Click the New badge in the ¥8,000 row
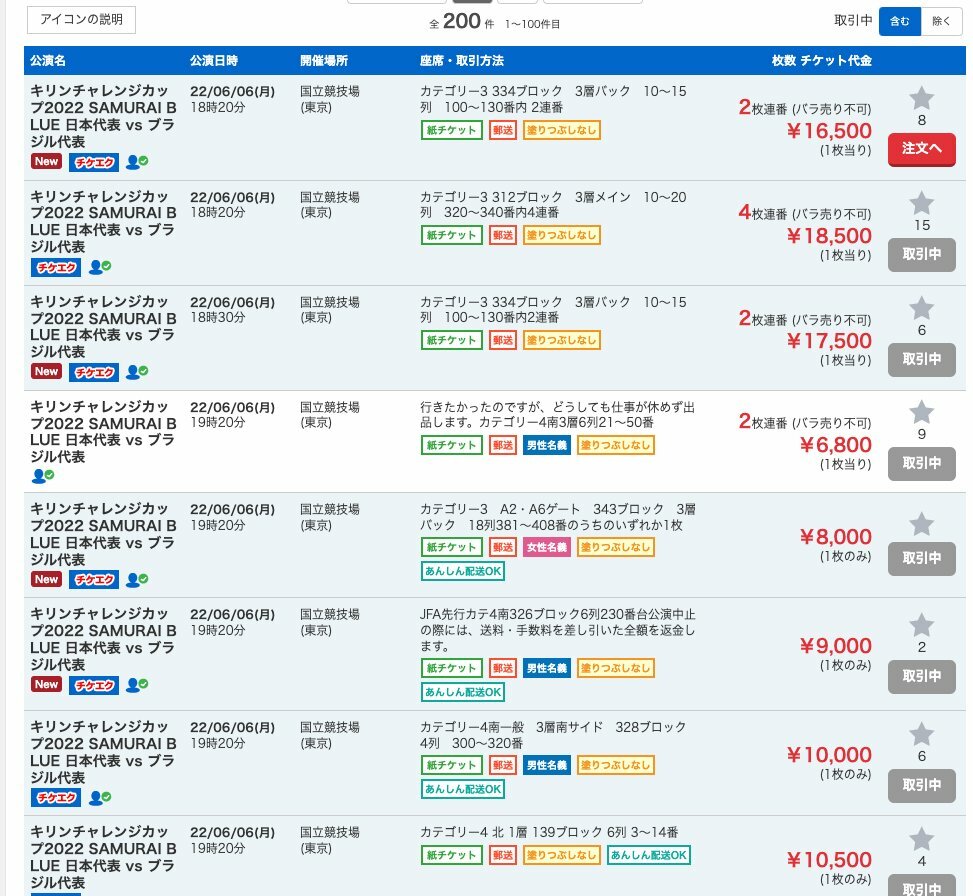This screenshot has width=973, height=896. pos(47,579)
